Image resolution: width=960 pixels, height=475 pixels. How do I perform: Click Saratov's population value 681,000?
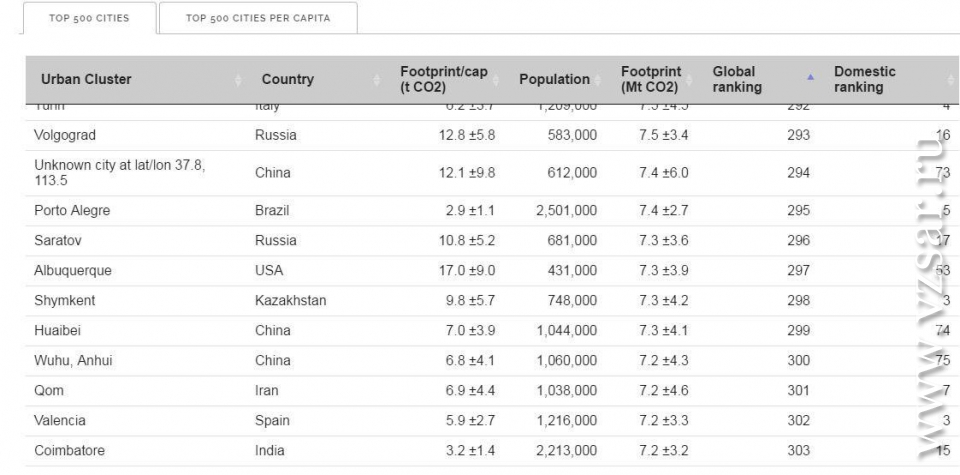tap(572, 241)
